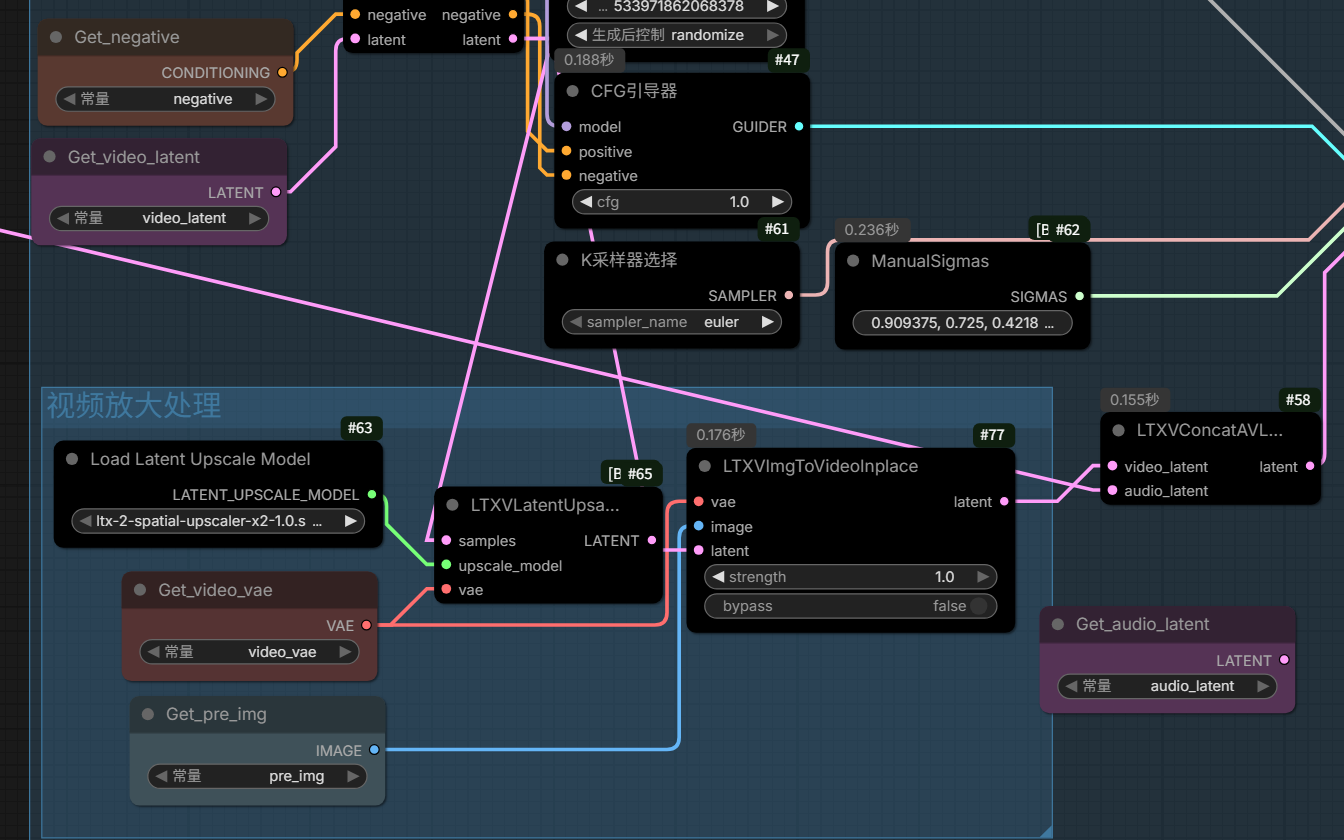Viewport: 1344px width, 840px height.
Task: Increase the cfg value with right arrow
Action: (777, 202)
